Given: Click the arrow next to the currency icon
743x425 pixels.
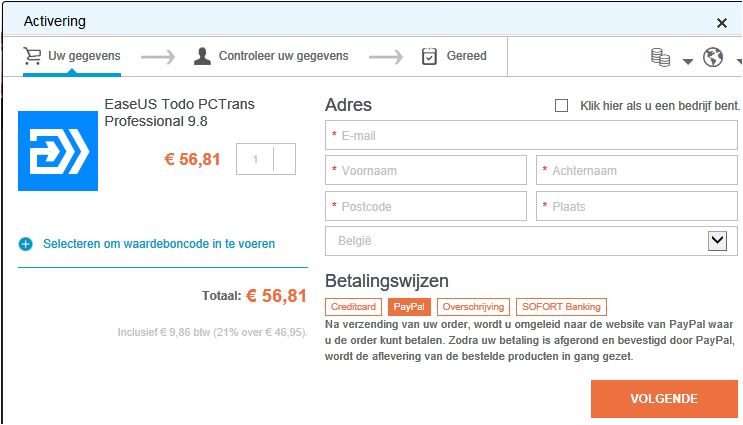Looking at the screenshot, I should coord(687,61).
